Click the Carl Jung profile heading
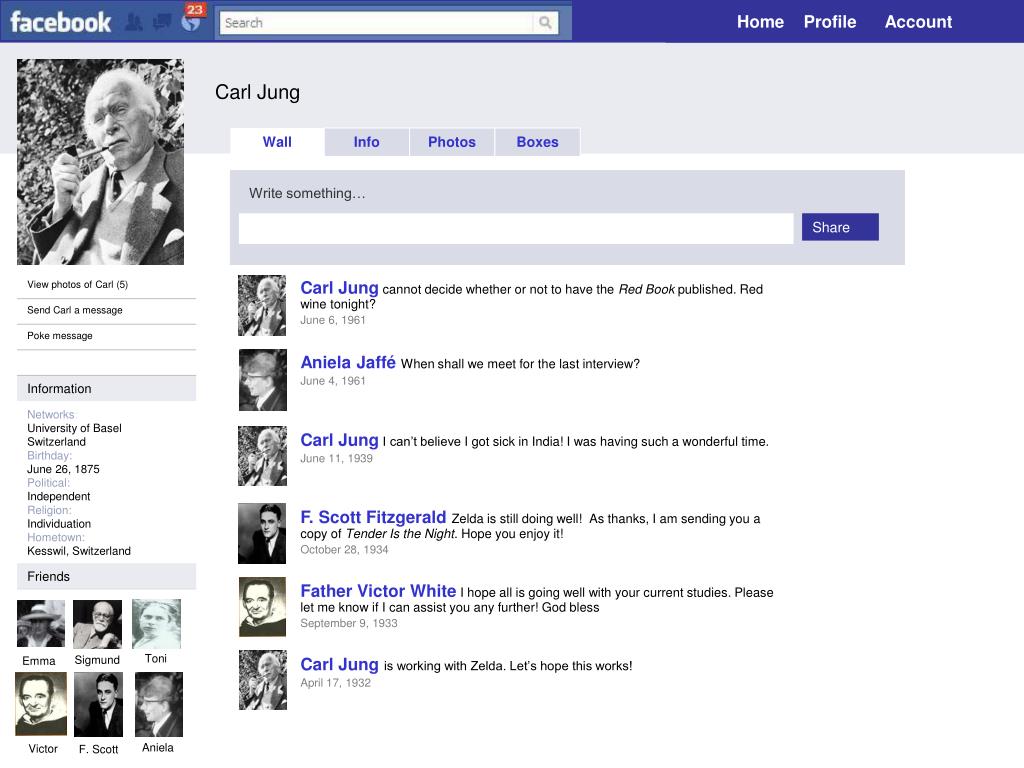1024x768 pixels. pyautogui.click(x=257, y=92)
